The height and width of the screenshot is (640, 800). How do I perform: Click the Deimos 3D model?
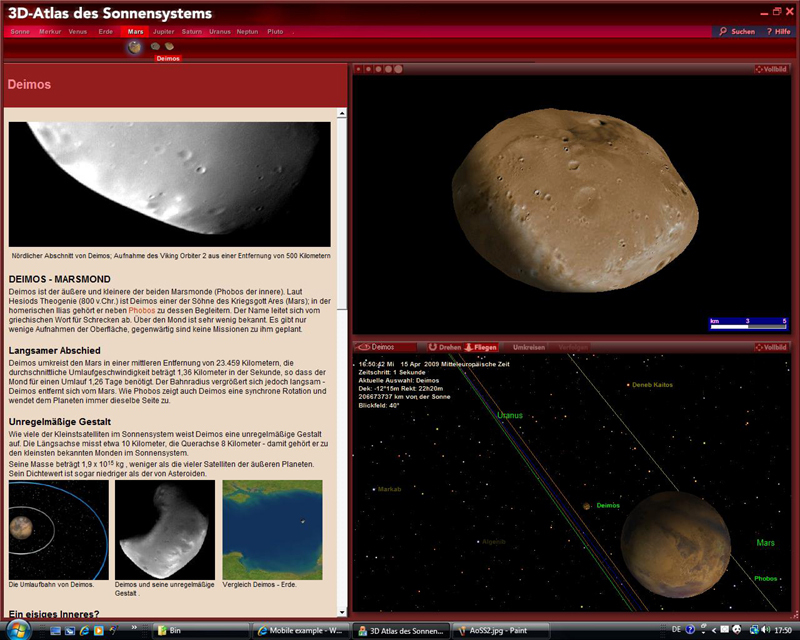(x=575, y=201)
